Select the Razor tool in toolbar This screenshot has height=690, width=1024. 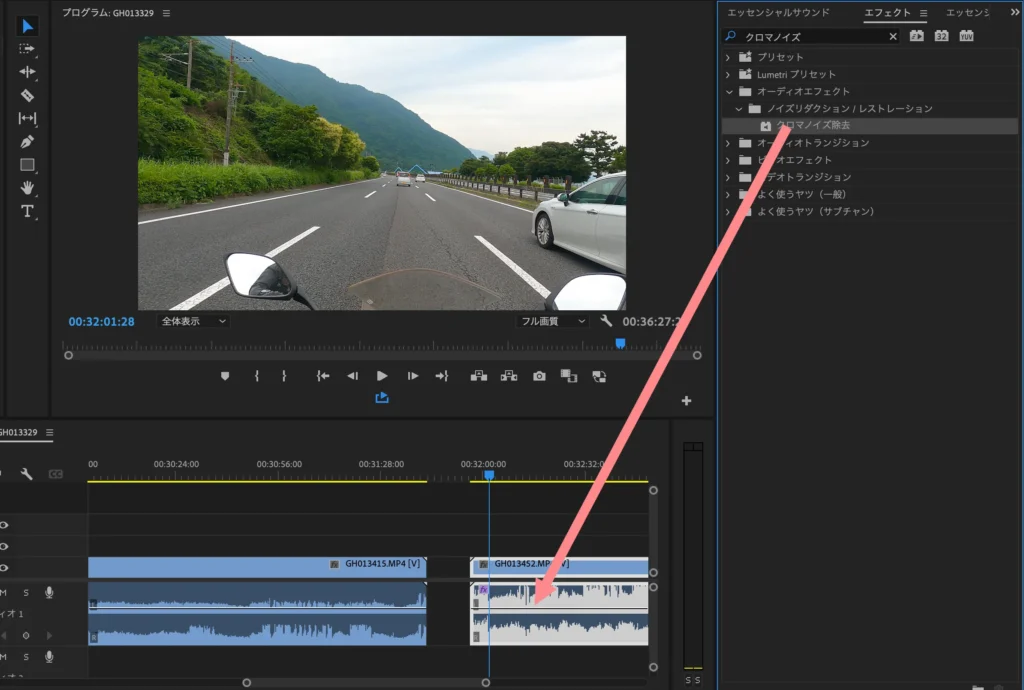click(x=27, y=95)
